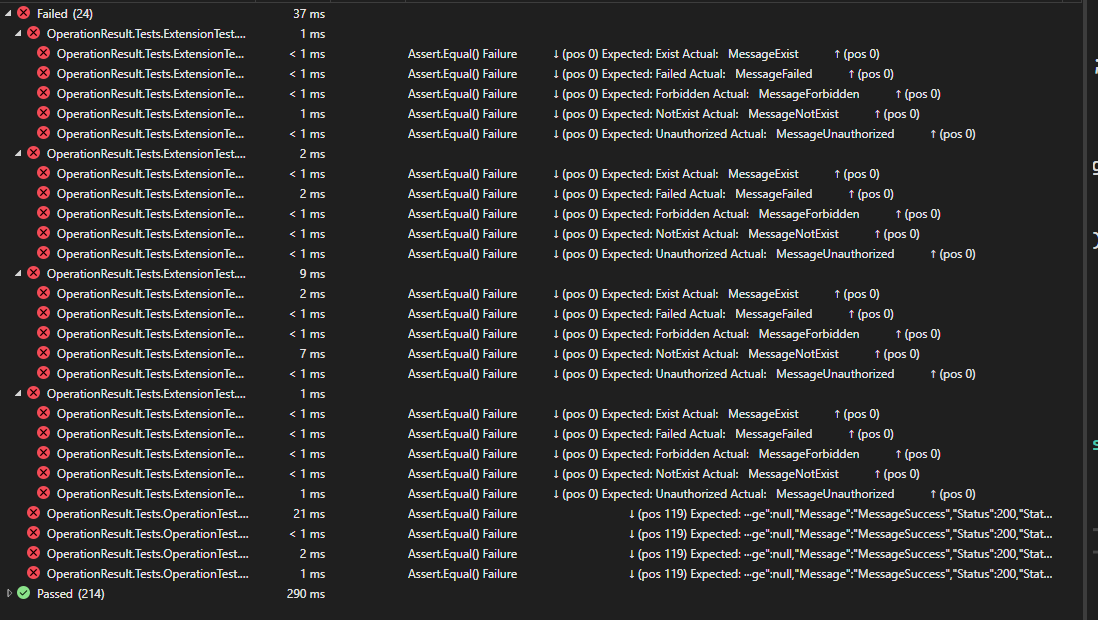This screenshot has height=620, width=1098.
Task: Click the red icon on the 2 ms ExtensionTest group
Action: pyautogui.click(x=33, y=153)
